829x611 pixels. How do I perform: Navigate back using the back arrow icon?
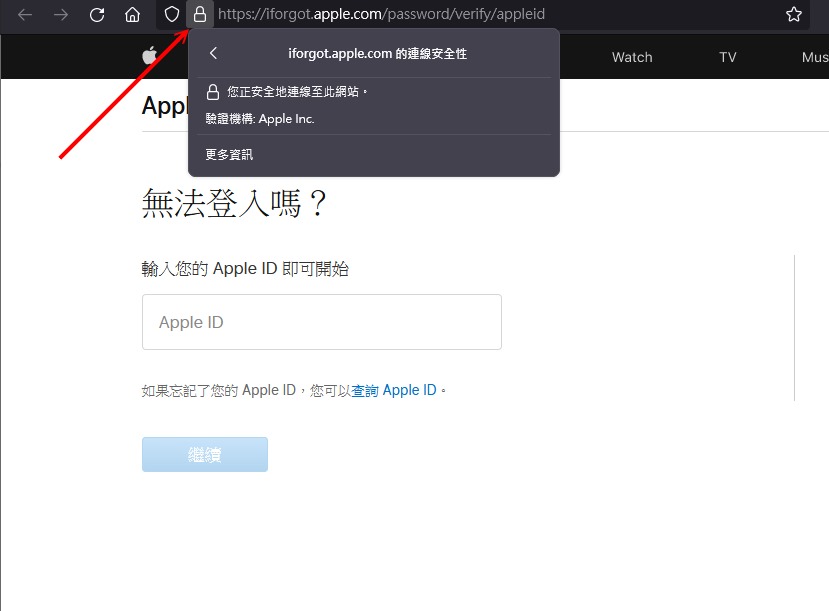coord(24,14)
